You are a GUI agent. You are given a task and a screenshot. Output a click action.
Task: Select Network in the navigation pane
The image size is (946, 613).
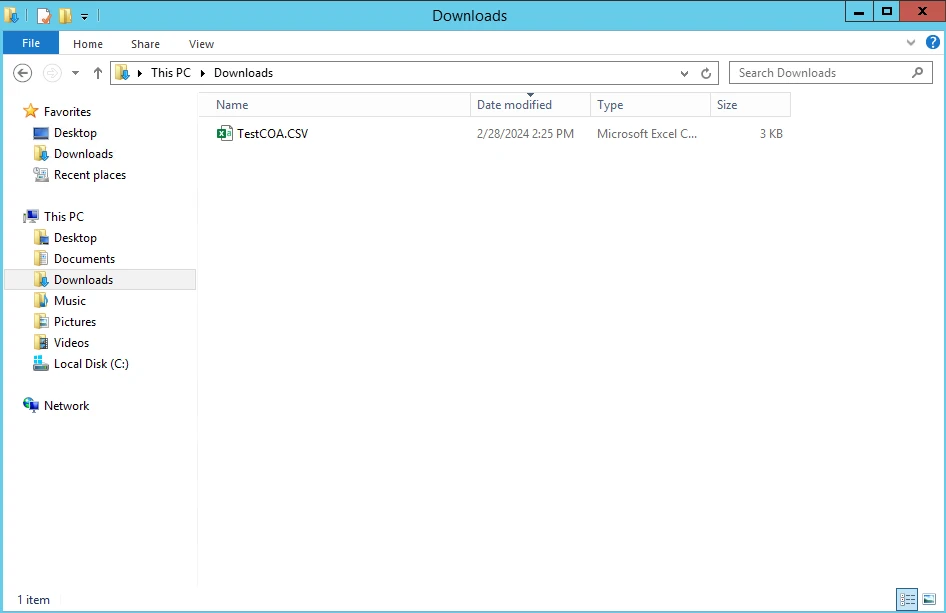(x=66, y=405)
